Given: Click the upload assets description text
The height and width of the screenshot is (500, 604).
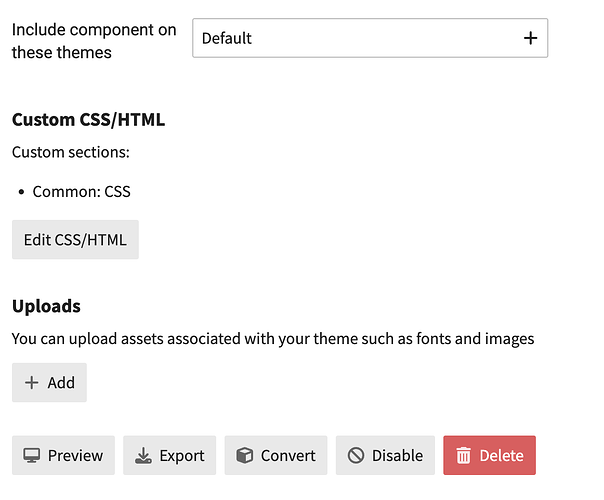Looking at the screenshot, I should coord(273,339).
